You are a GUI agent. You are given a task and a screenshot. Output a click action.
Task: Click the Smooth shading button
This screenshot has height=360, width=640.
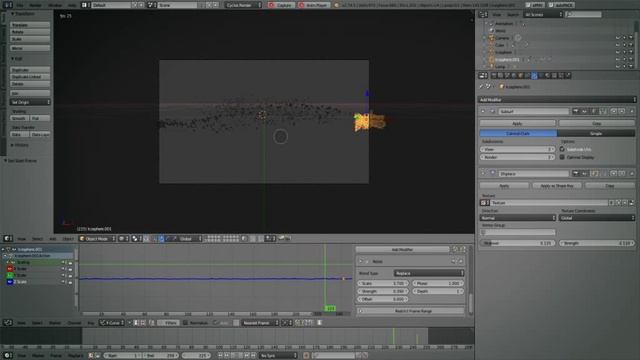point(19,118)
